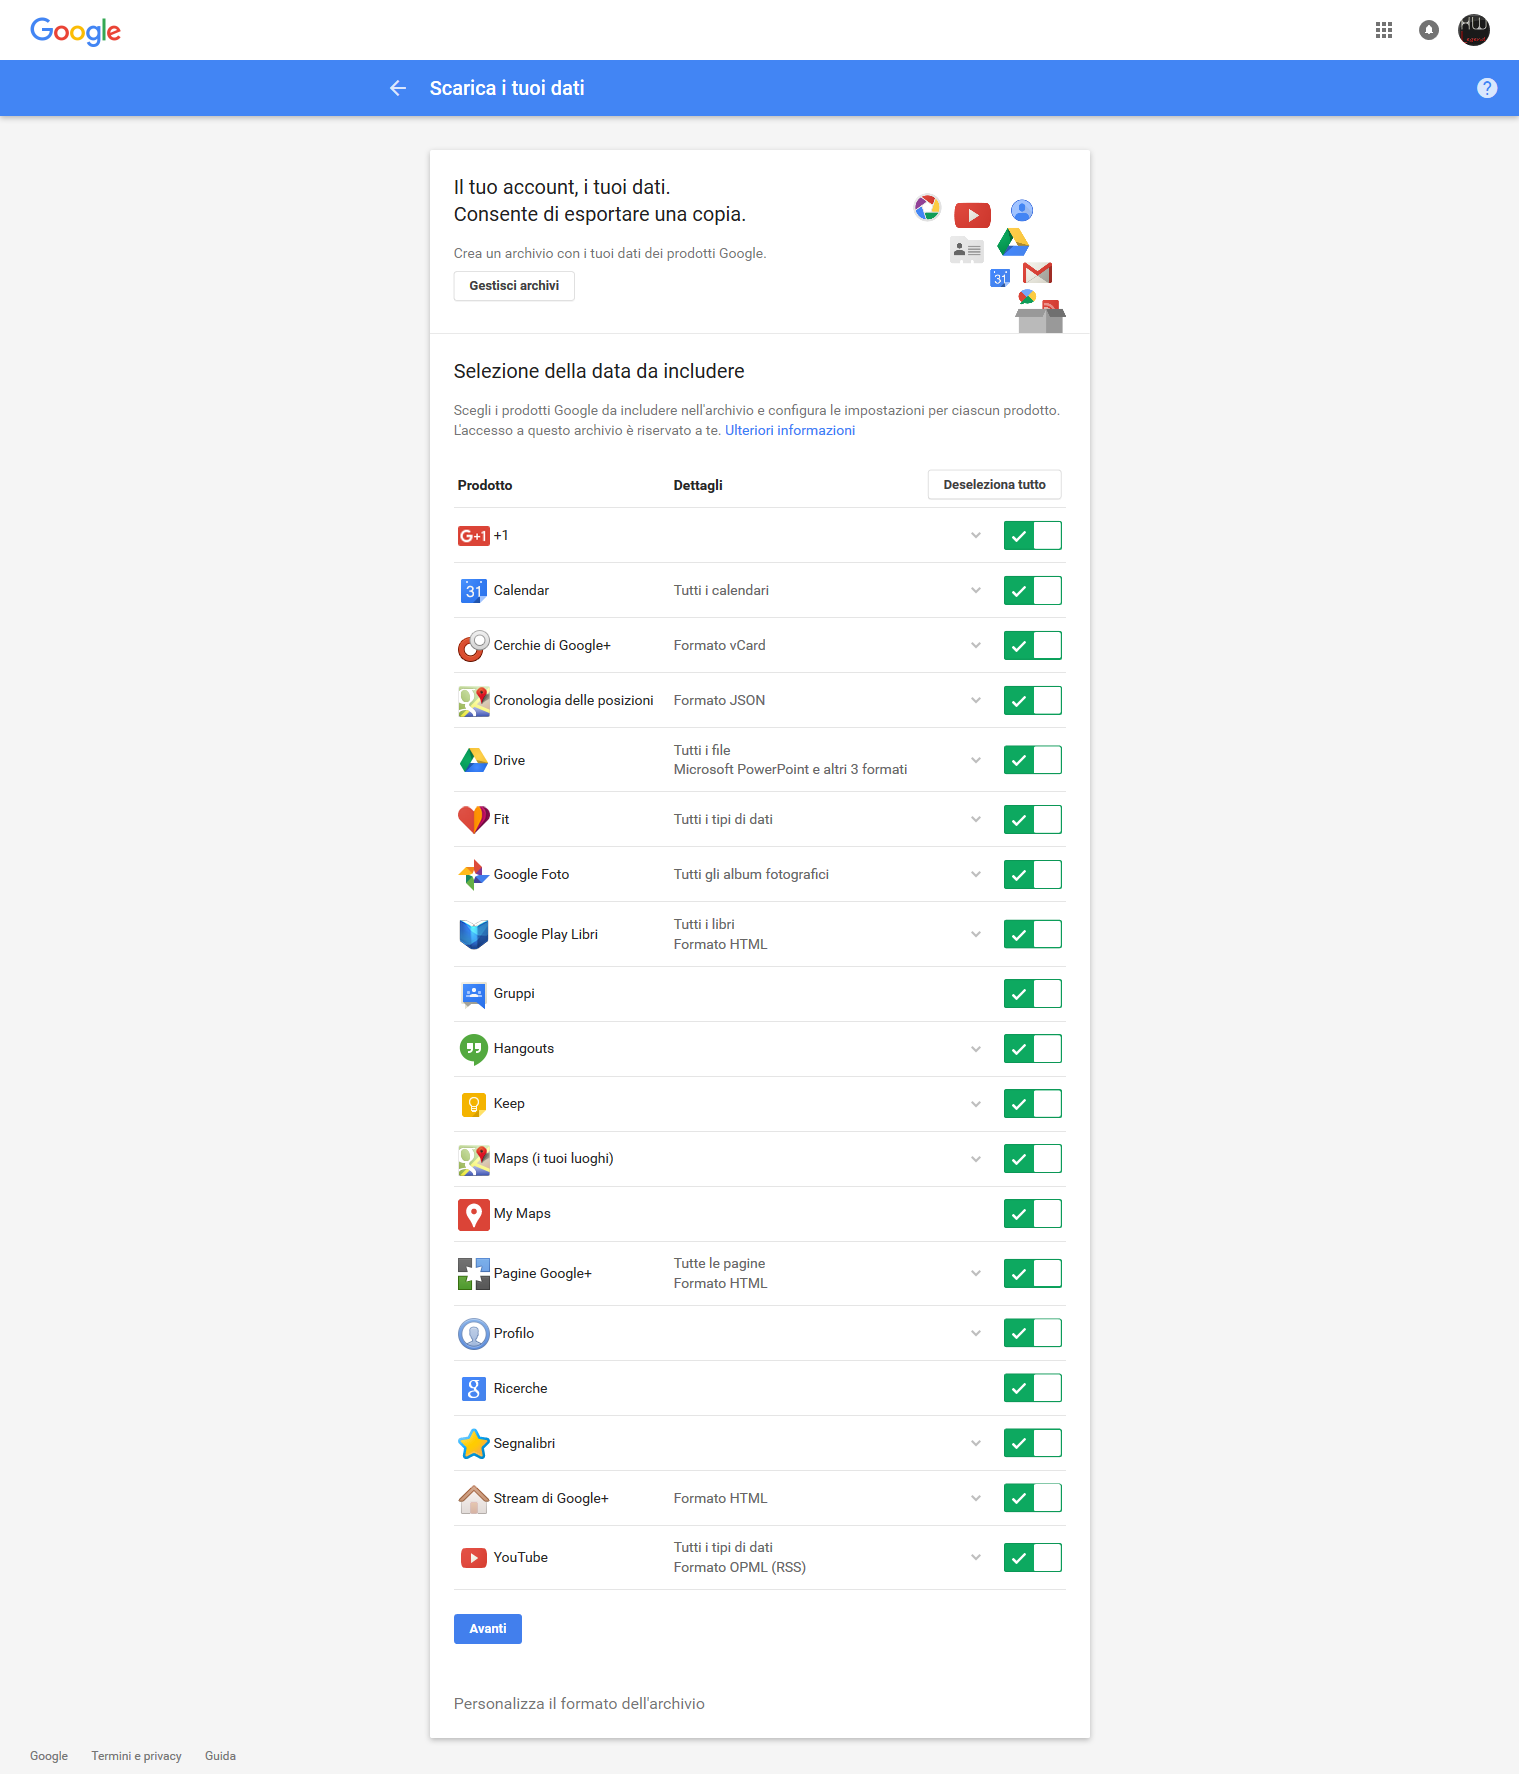Viewport: 1519px width, 1774px height.
Task: Expand the Google Play Libri chevron
Action: pos(976,934)
